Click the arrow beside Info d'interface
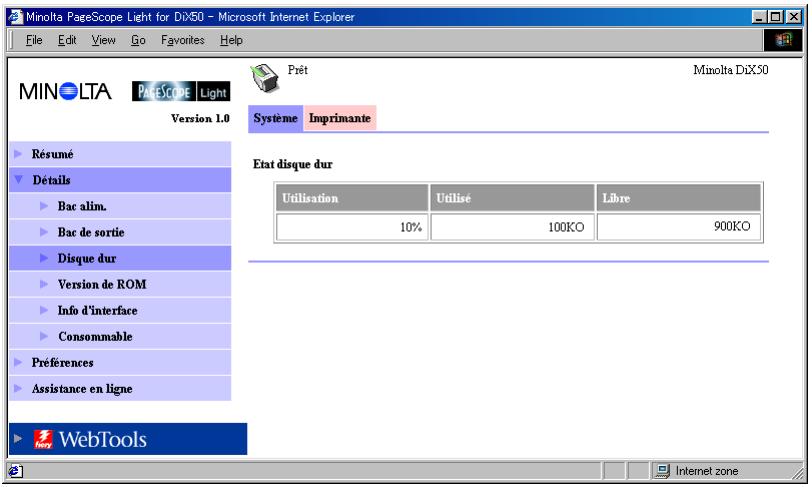This screenshot has width=812, height=487. point(44,310)
